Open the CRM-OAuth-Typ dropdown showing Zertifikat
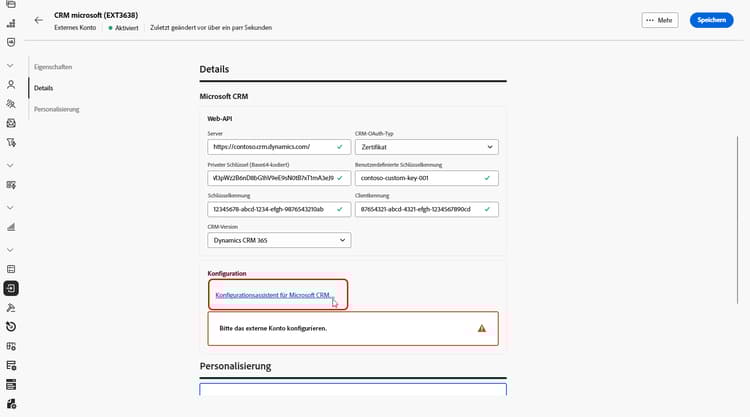This screenshot has width=750, height=417. [427, 147]
